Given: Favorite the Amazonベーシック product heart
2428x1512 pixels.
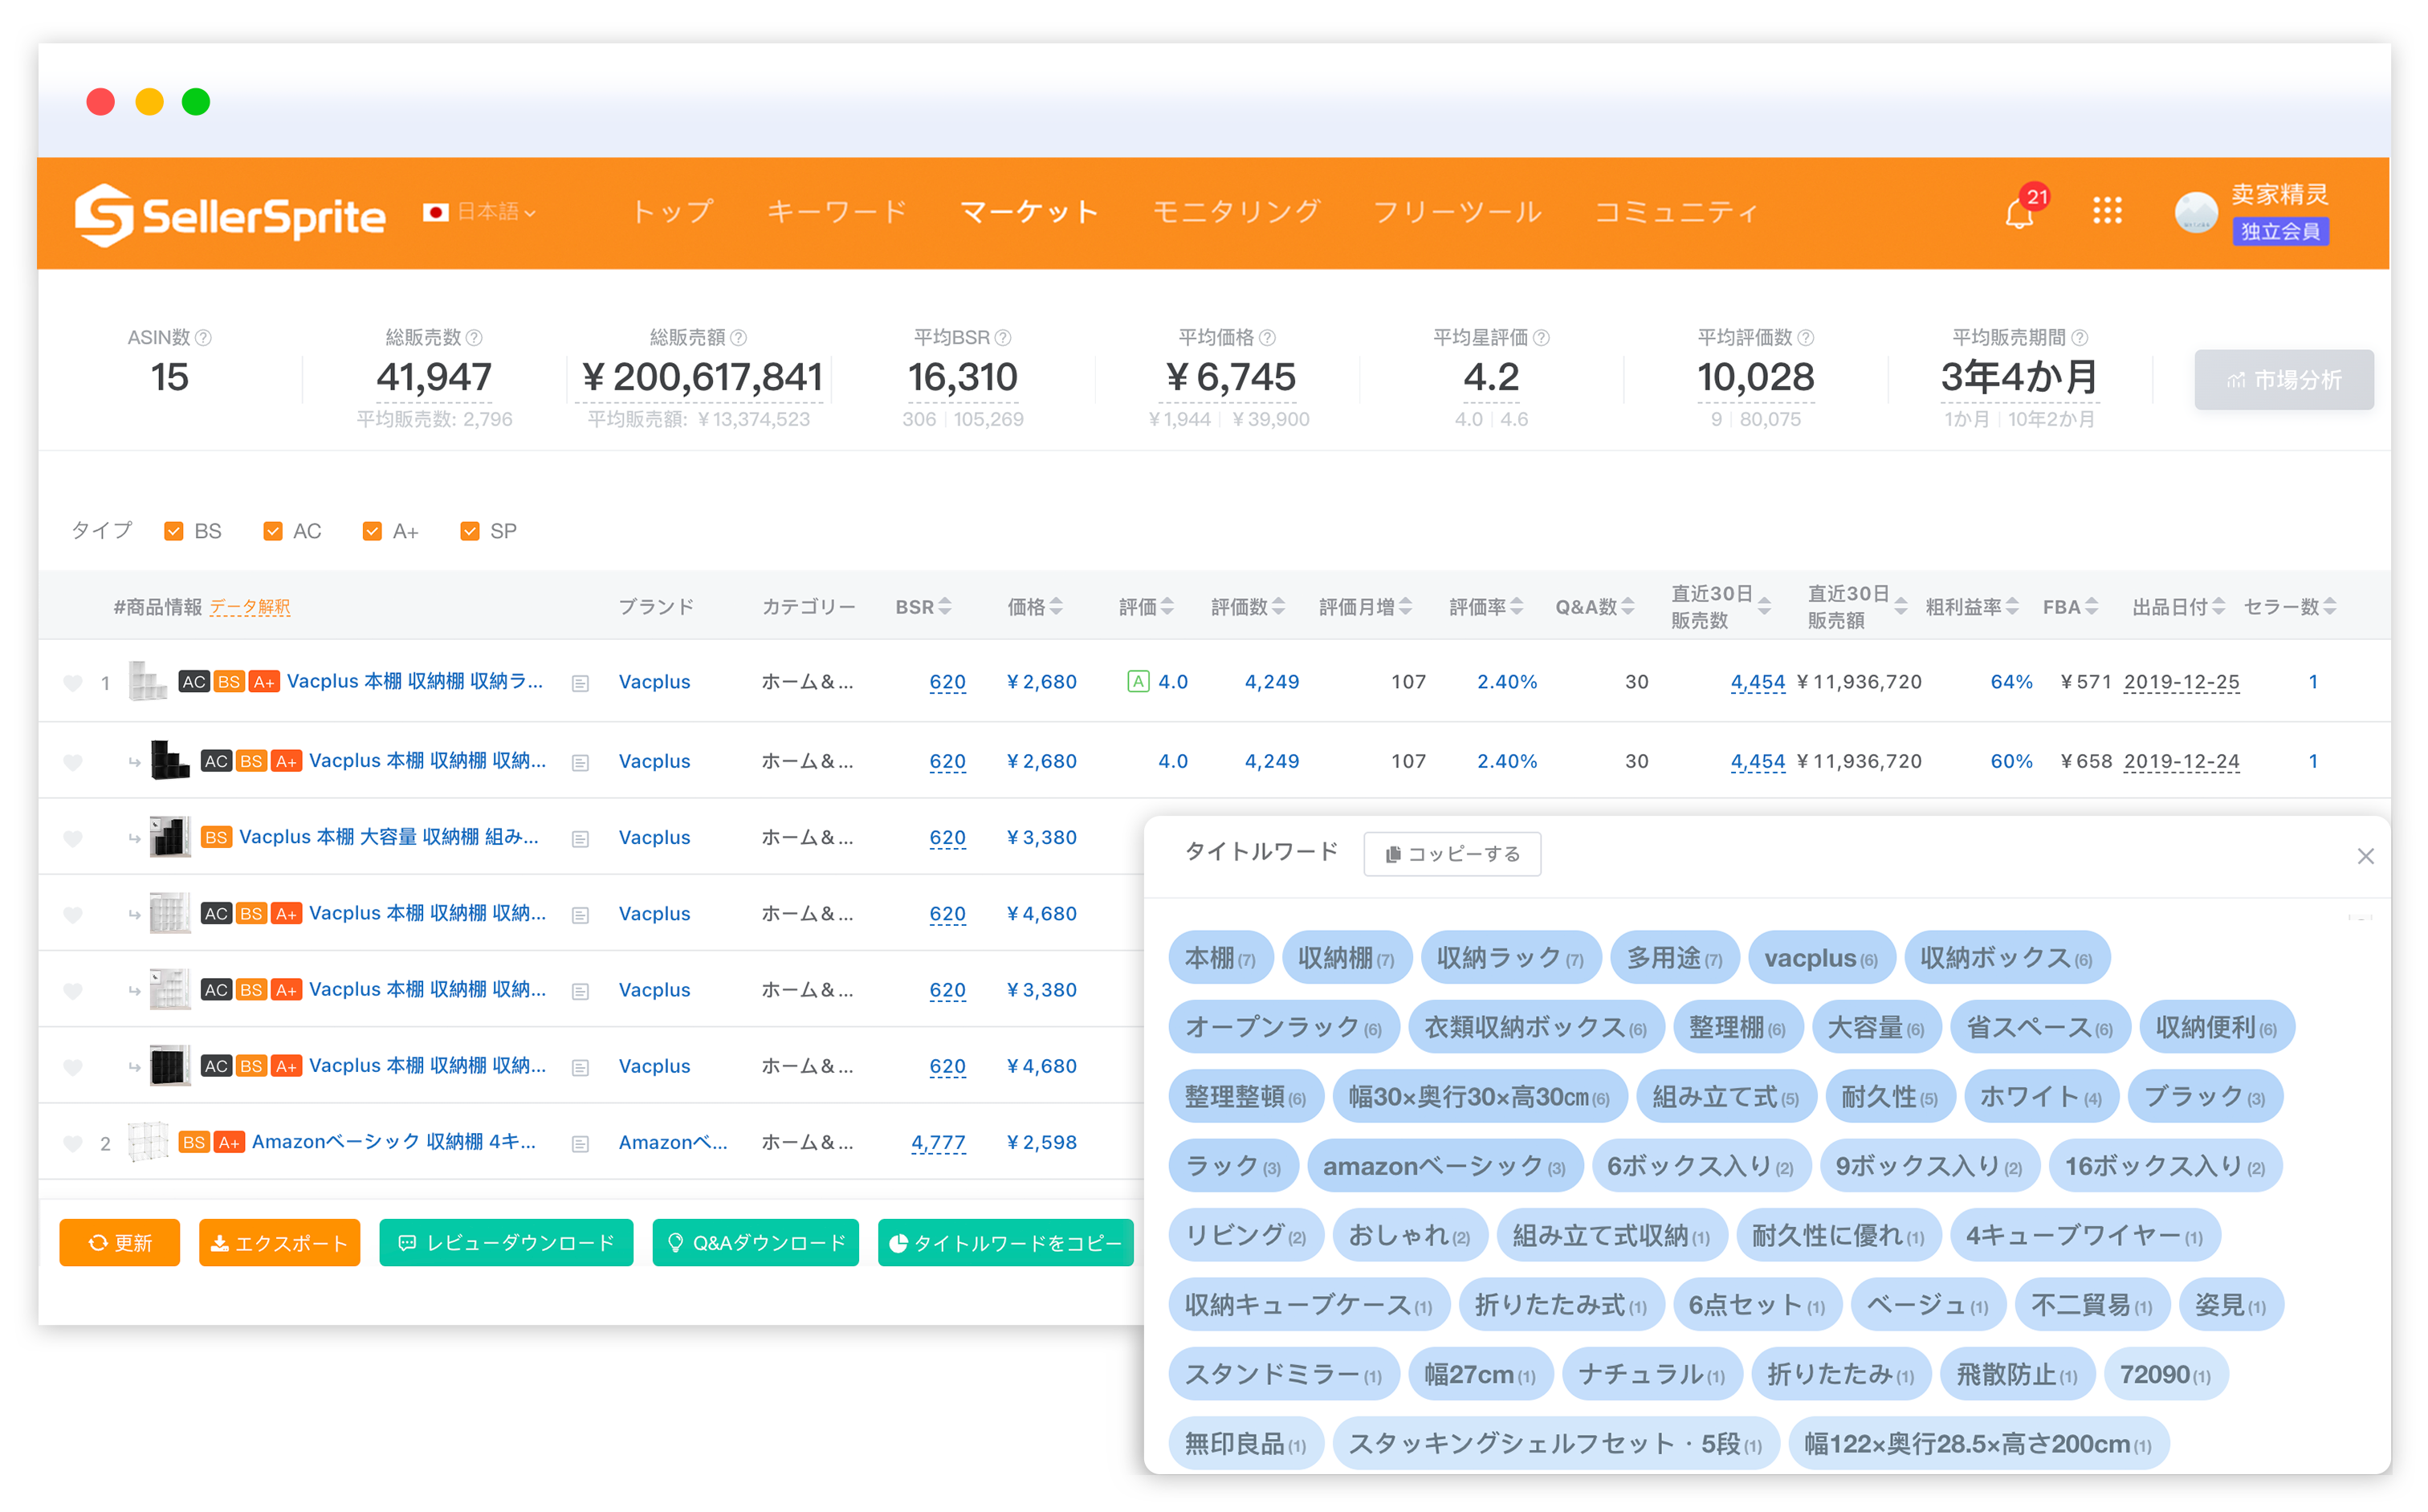Looking at the screenshot, I should [x=72, y=1143].
